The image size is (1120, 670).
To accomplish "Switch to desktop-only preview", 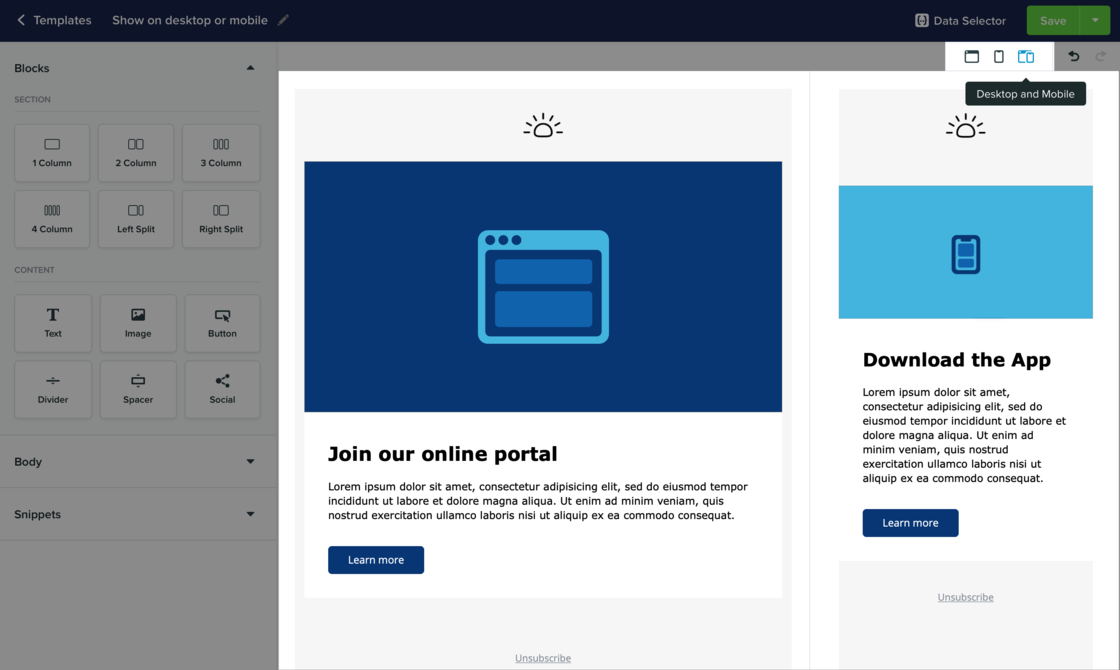I will tap(971, 57).
